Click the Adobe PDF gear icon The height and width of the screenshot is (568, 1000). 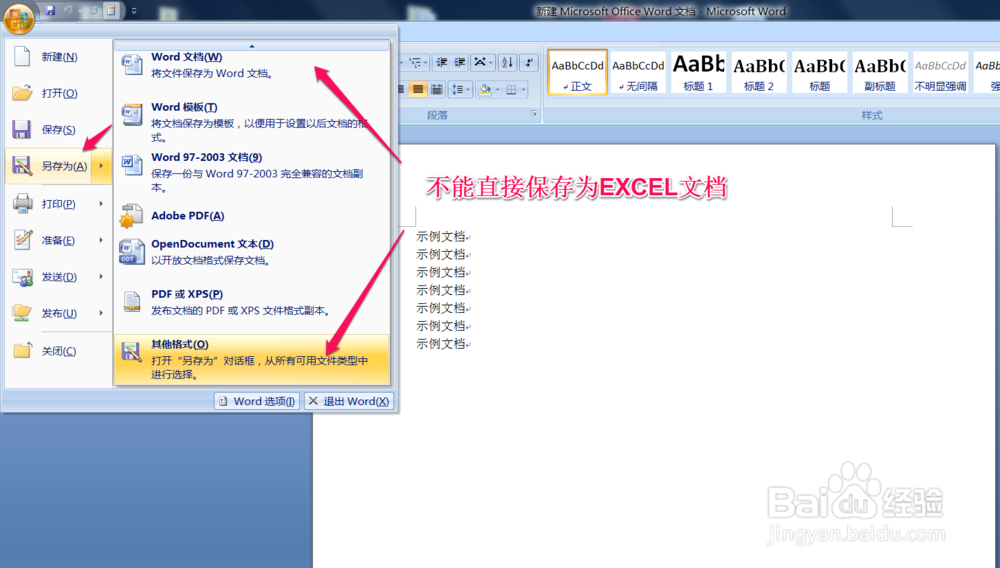tap(131, 216)
